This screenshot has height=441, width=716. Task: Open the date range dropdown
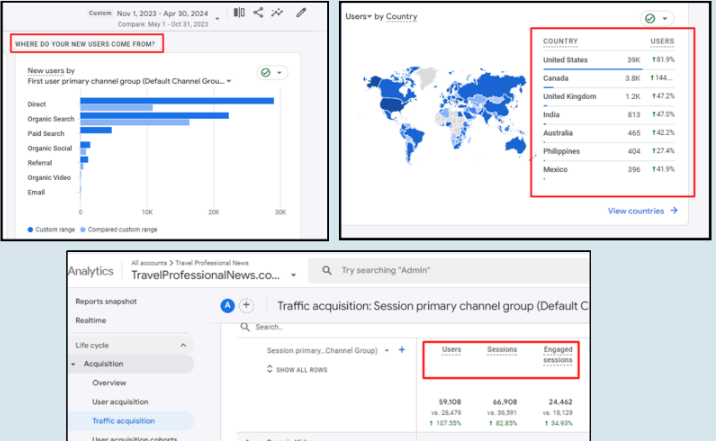coord(216,17)
